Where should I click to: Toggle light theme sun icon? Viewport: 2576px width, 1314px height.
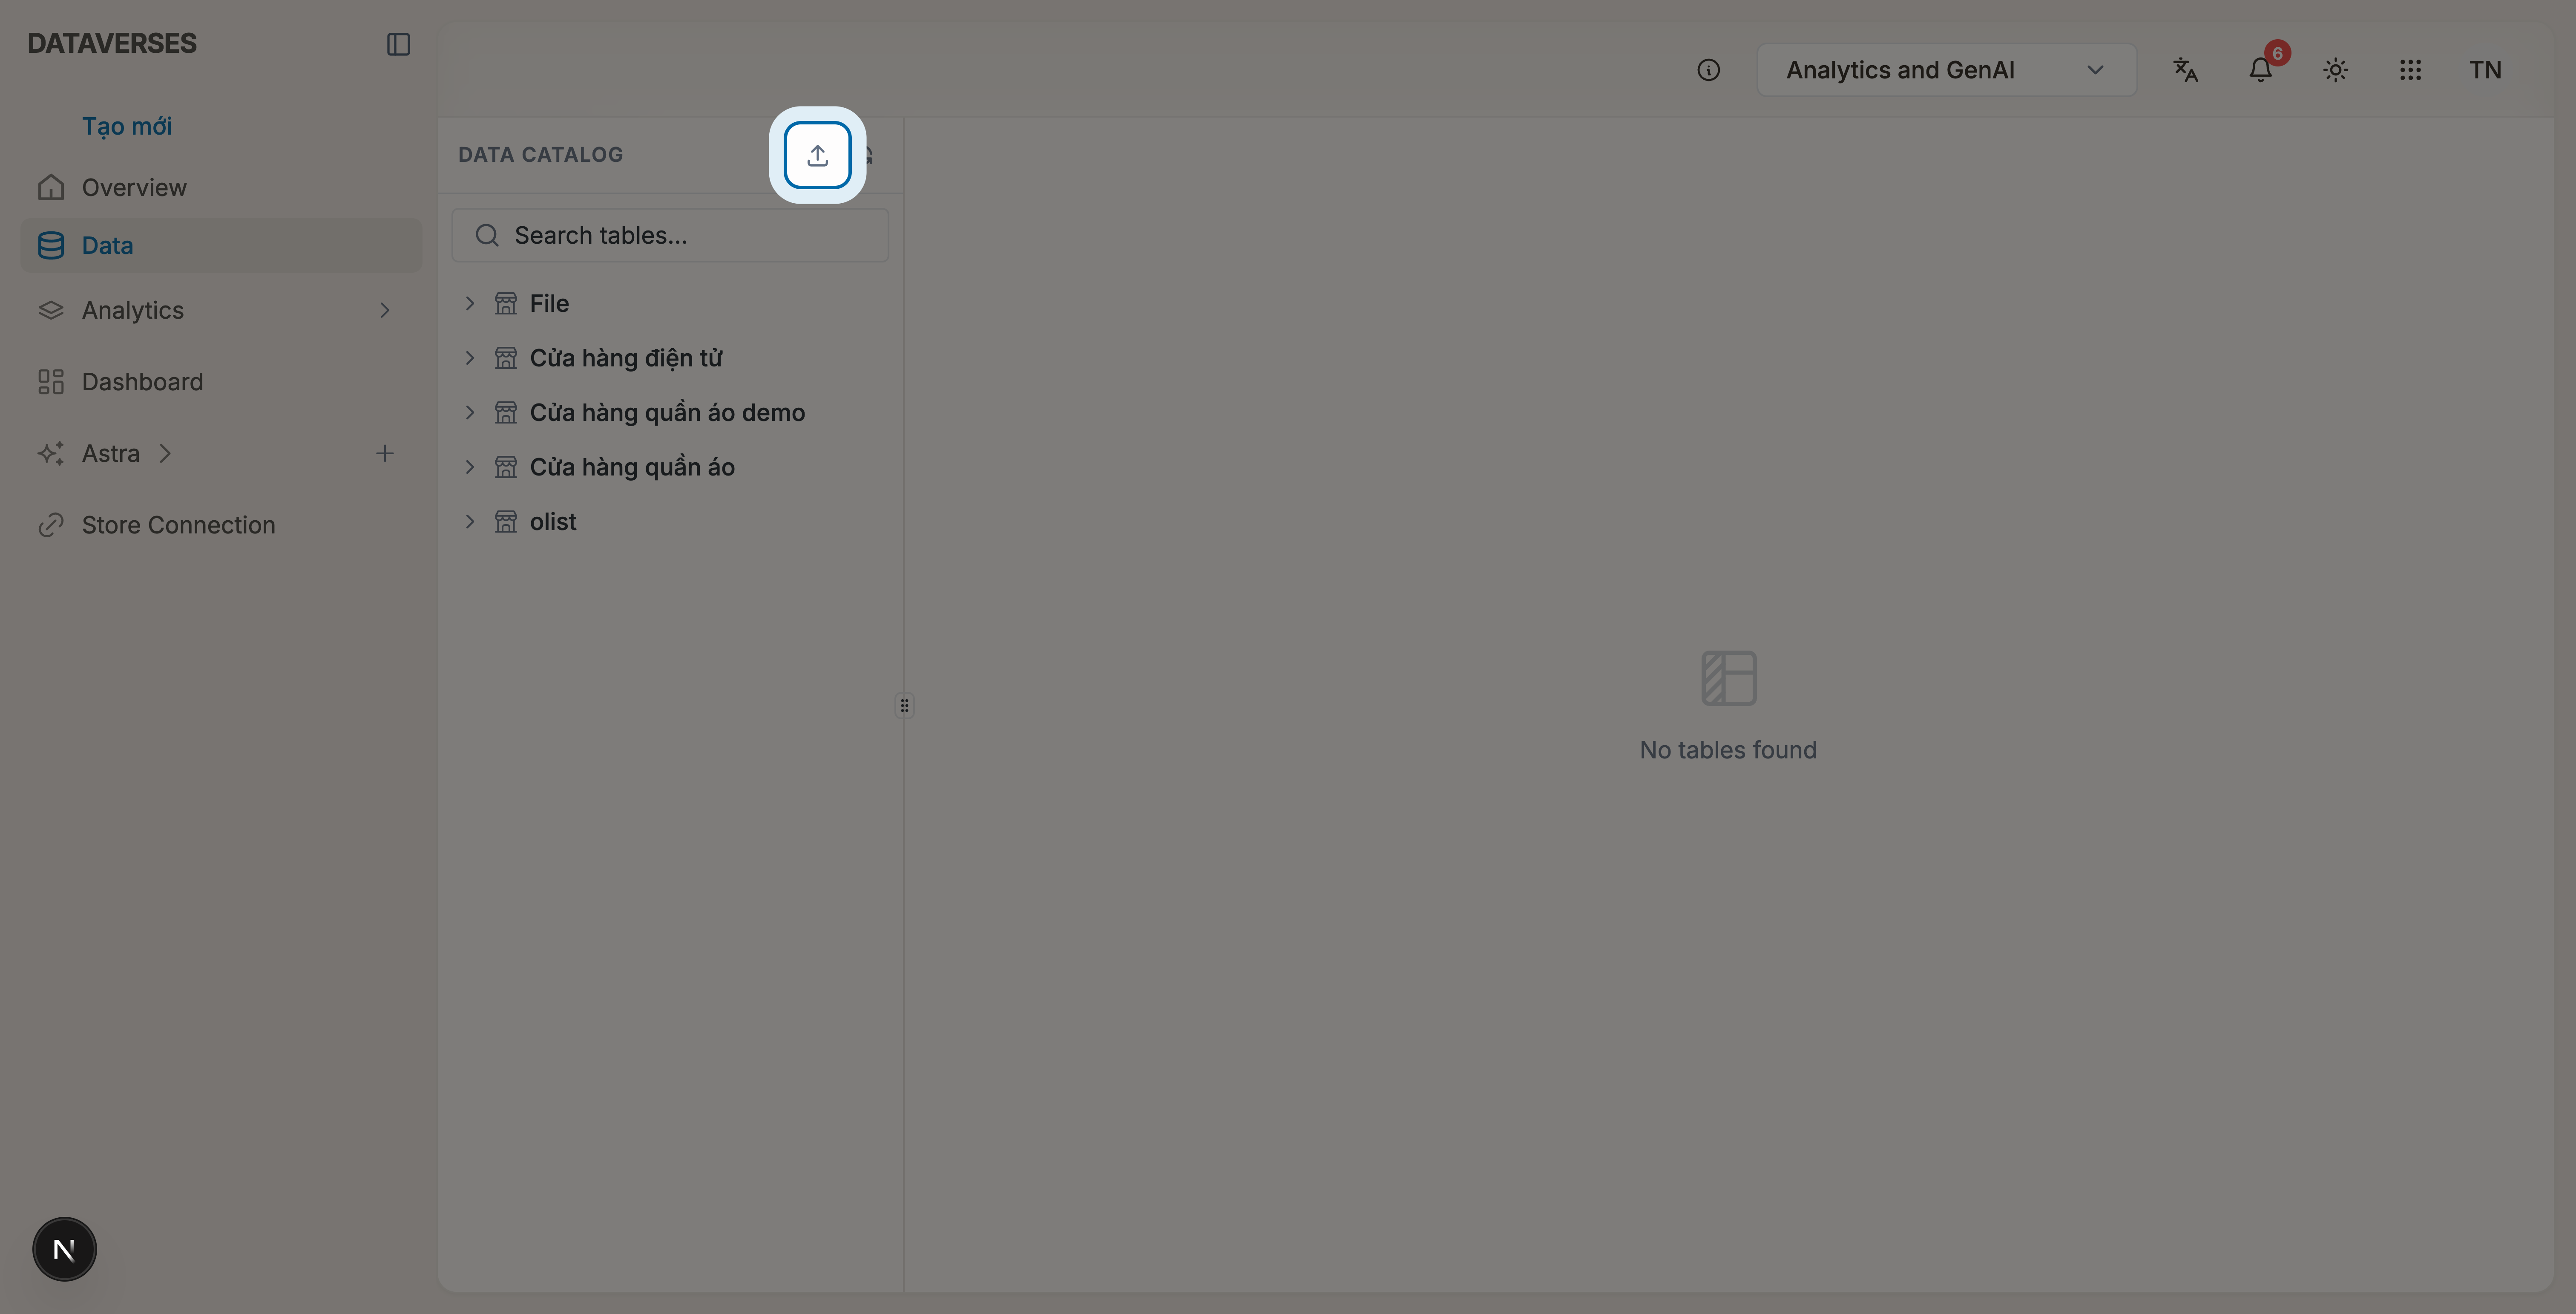(2335, 70)
